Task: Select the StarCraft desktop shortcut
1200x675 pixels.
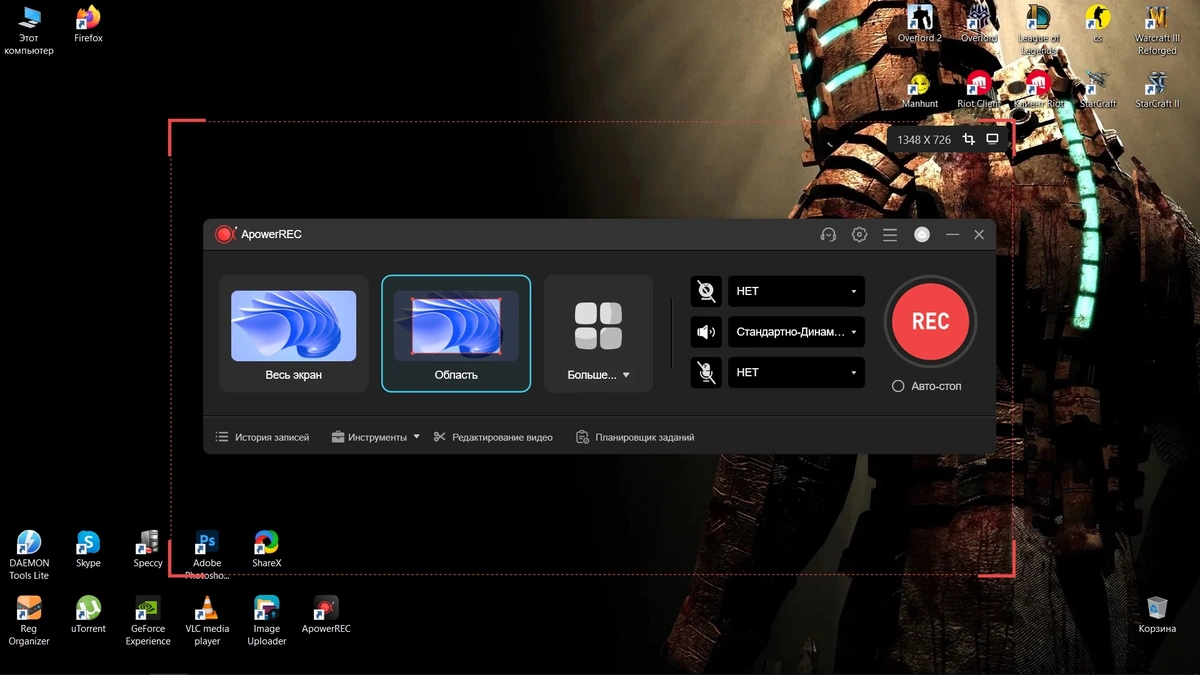Action: click(1098, 90)
